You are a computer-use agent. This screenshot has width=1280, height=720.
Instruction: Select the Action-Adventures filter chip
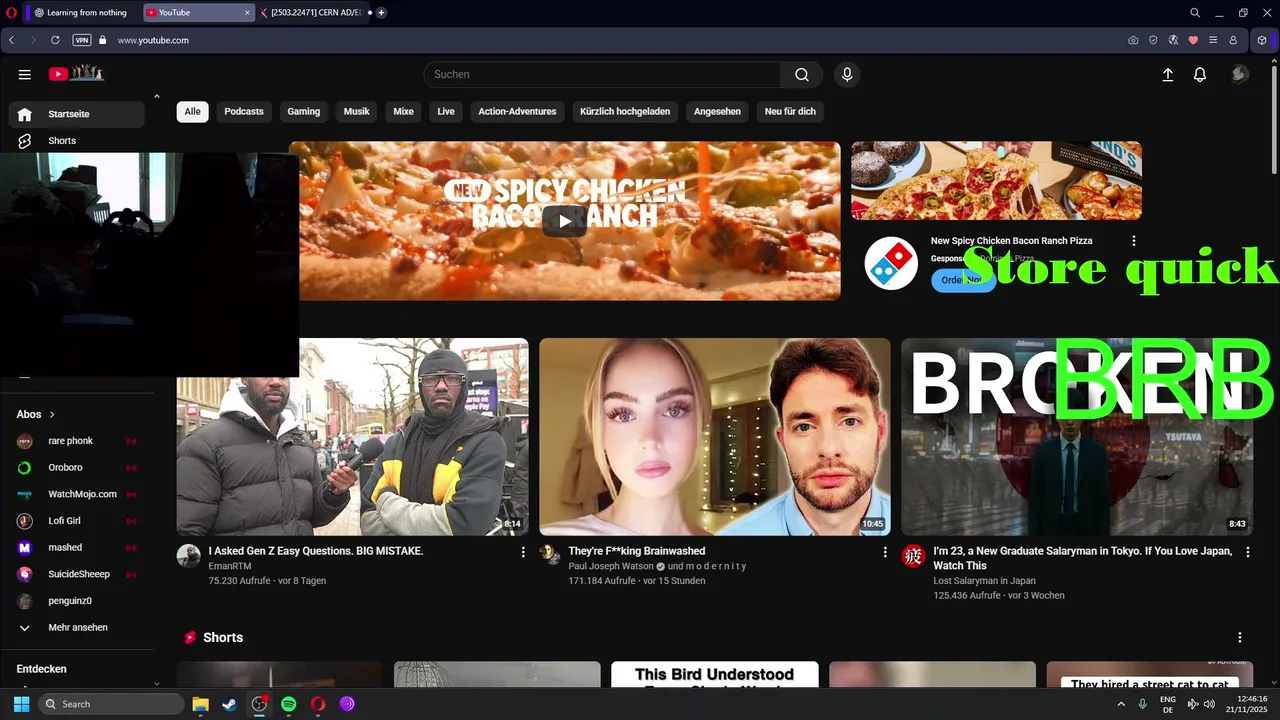click(x=517, y=111)
